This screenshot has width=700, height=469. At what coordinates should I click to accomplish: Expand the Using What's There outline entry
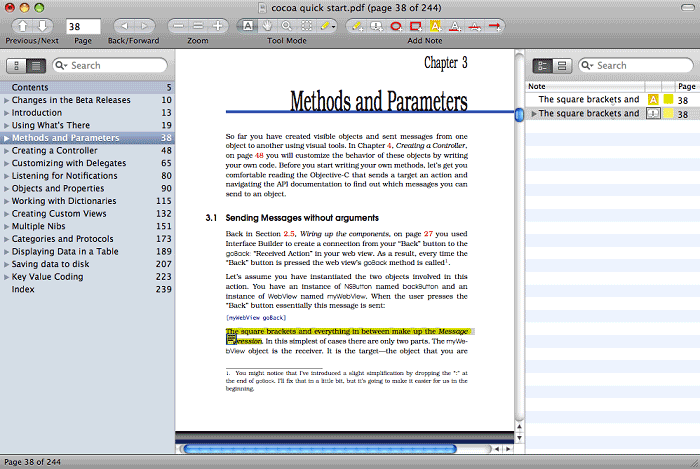pyautogui.click(x=6, y=125)
